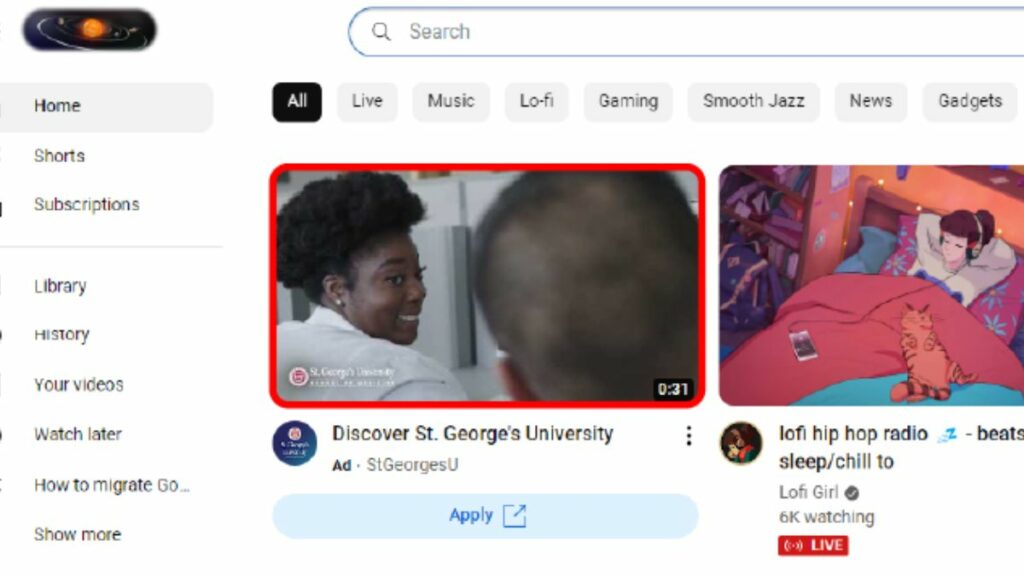The height and width of the screenshot is (576, 1024).
Task: Open the History page
Action: tap(62, 335)
